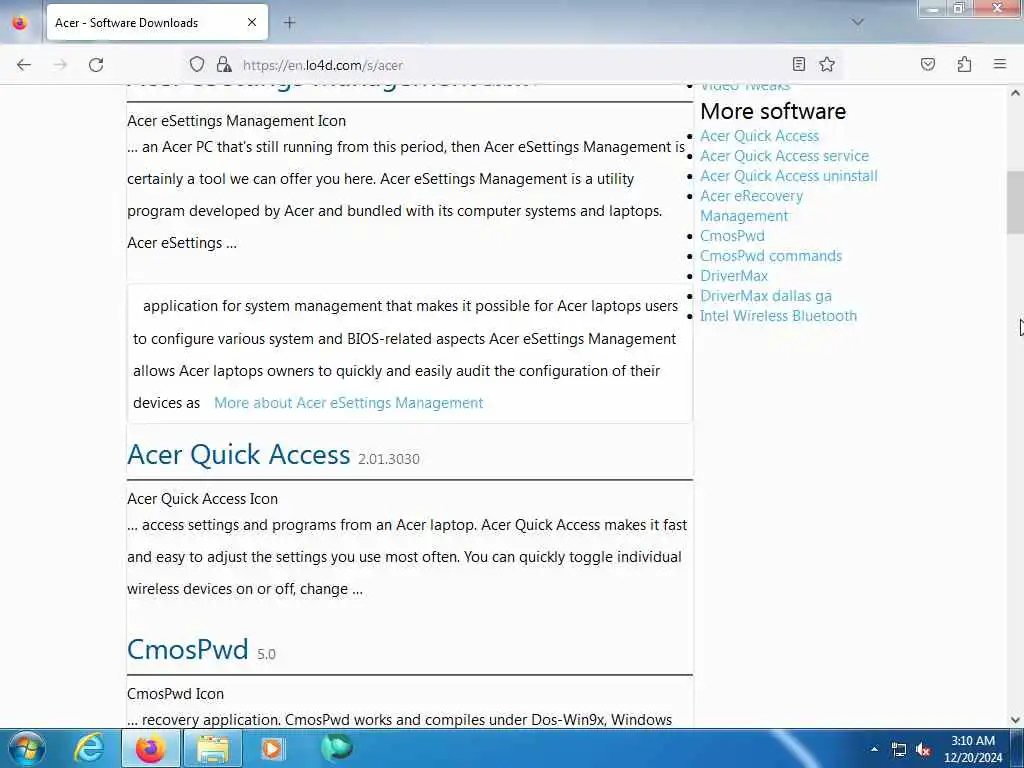View site security padlock details
Image resolution: width=1024 pixels, height=768 pixels.
tap(224, 65)
